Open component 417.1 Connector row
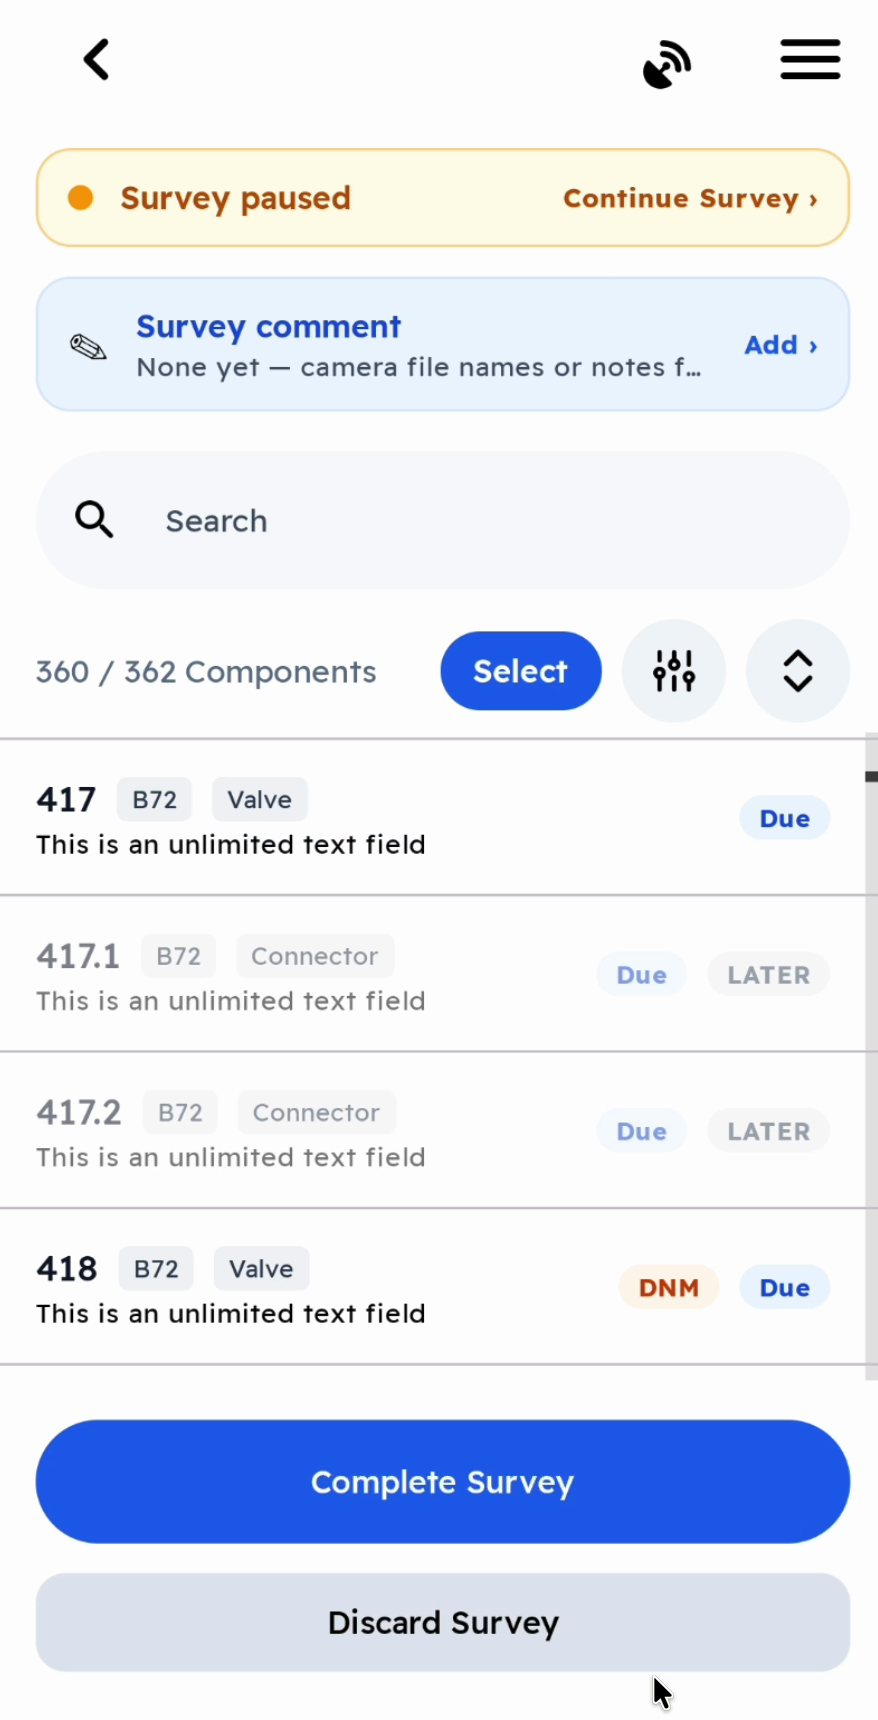This screenshot has width=878, height=1720. point(432,974)
